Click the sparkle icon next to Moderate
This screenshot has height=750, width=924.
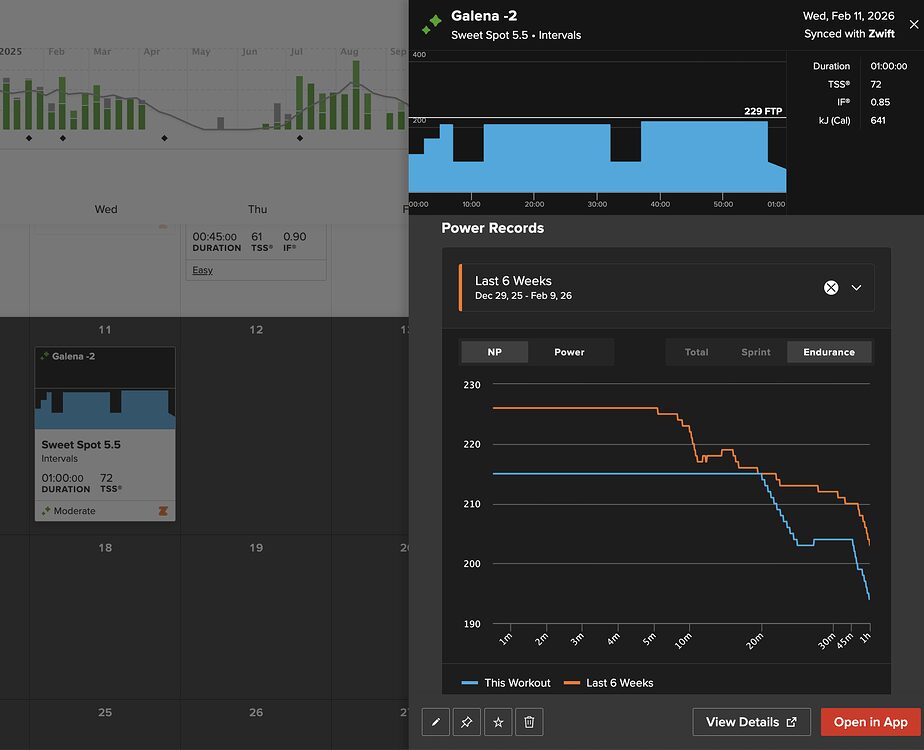click(x=46, y=511)
